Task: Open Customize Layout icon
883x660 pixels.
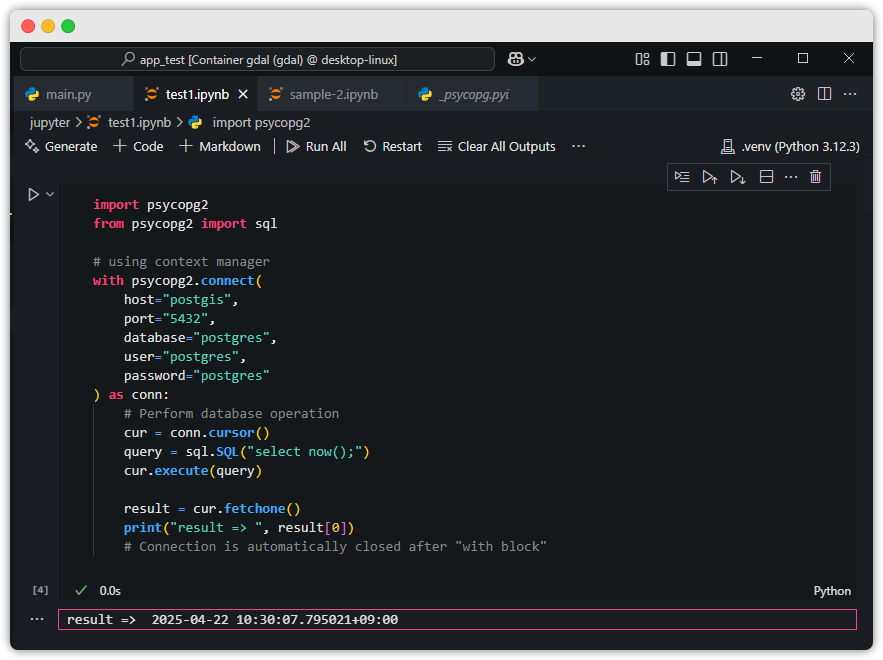Action: tap(643, 59)
